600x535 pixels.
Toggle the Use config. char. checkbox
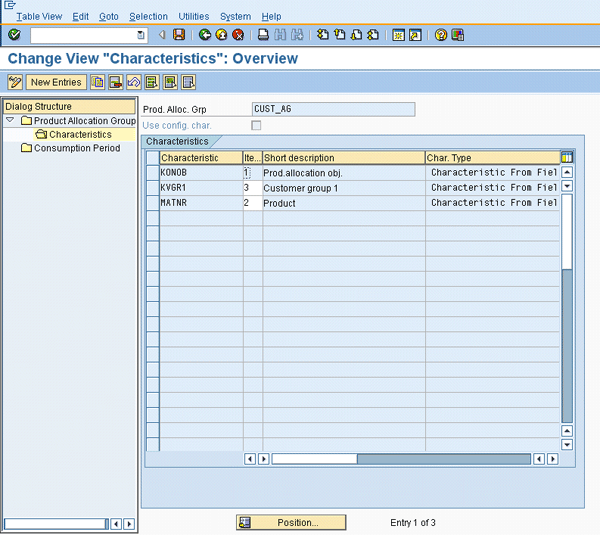coord(257,125)
